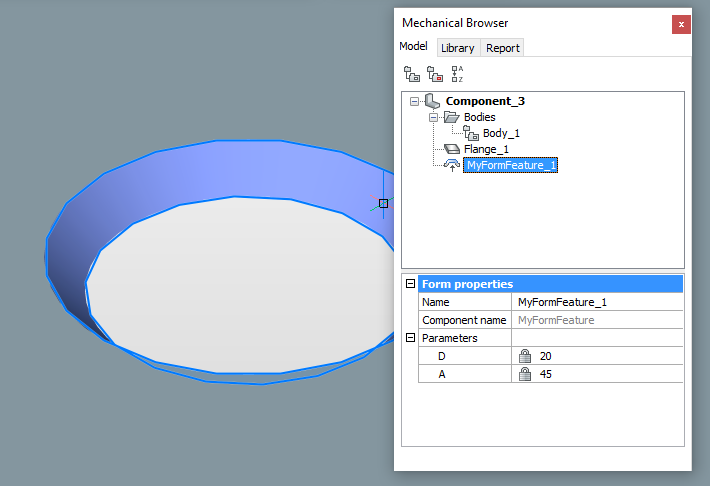Click the value 20 of parameter D
The width and height of the screenshot is (710, 486).
[546, 356]
